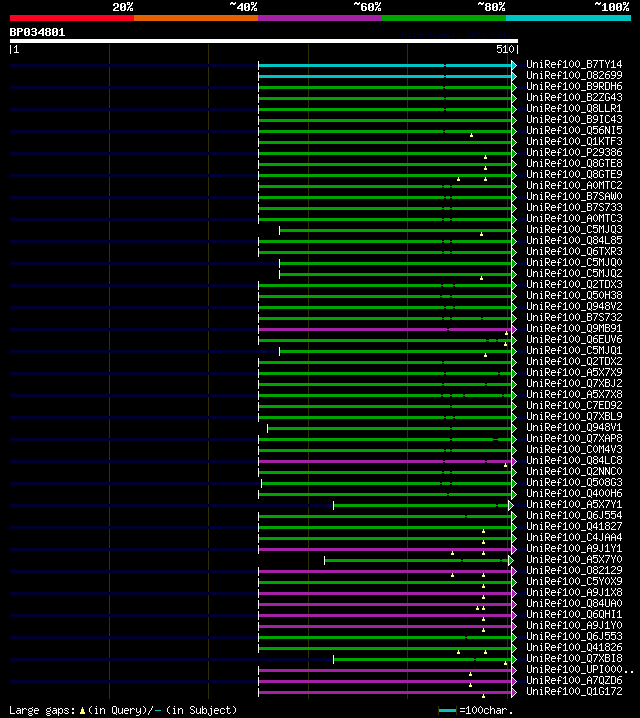Click the cyan alignment bar for O82699
The width and height of the screenshot is (640, 718).
[x=385, y=76]
